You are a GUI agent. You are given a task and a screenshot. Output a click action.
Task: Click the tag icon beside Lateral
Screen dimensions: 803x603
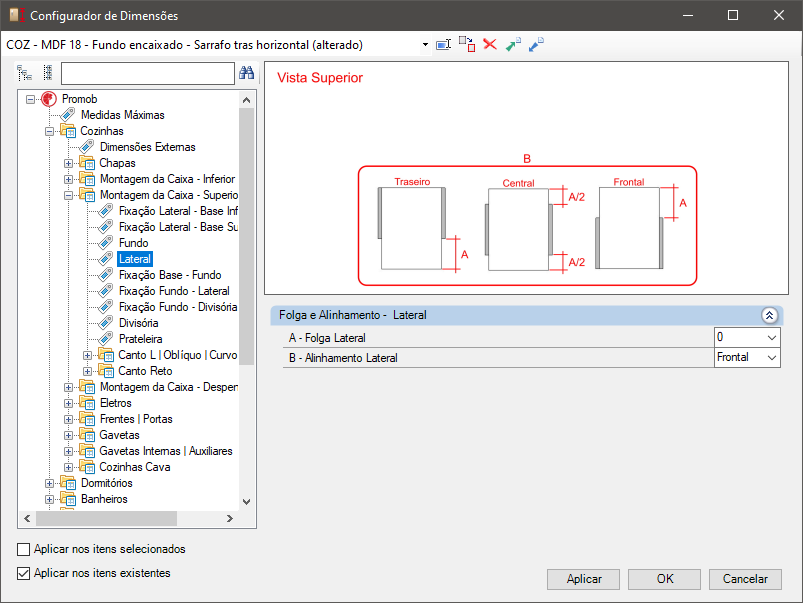pos(105,259)
